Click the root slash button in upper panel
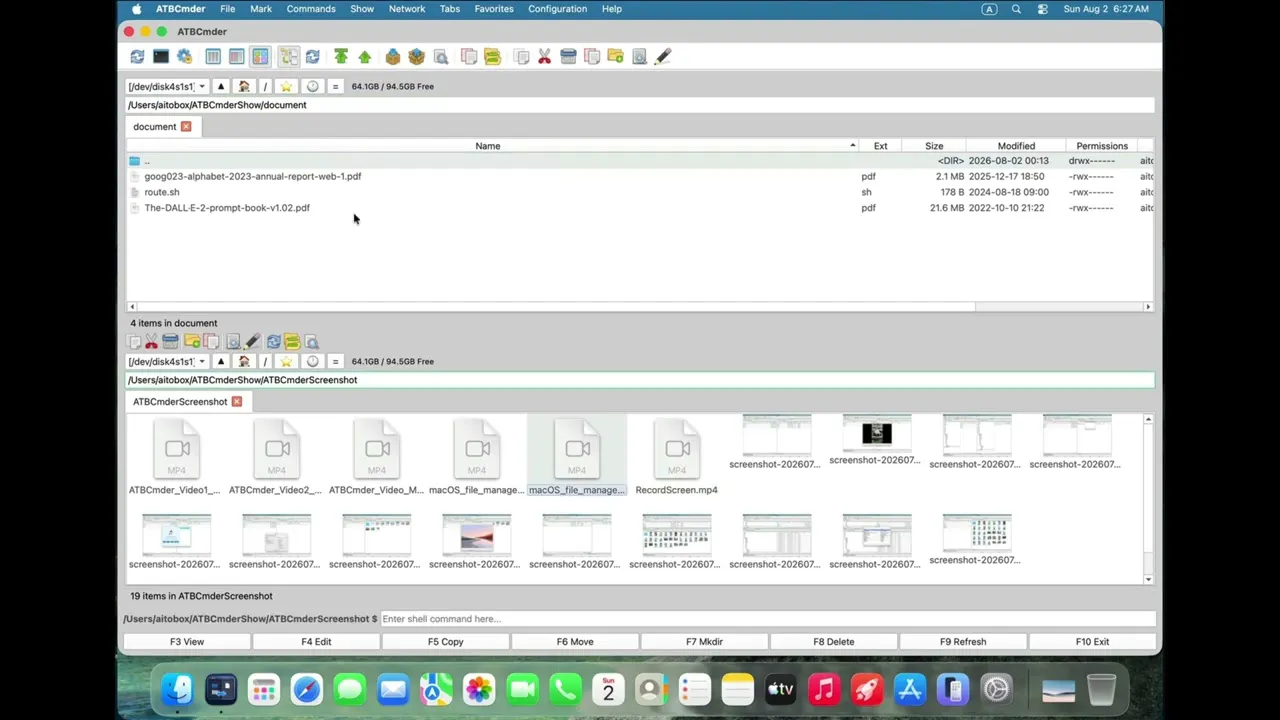This screenshot has height=720, width=1280. (x=265, y=86)
